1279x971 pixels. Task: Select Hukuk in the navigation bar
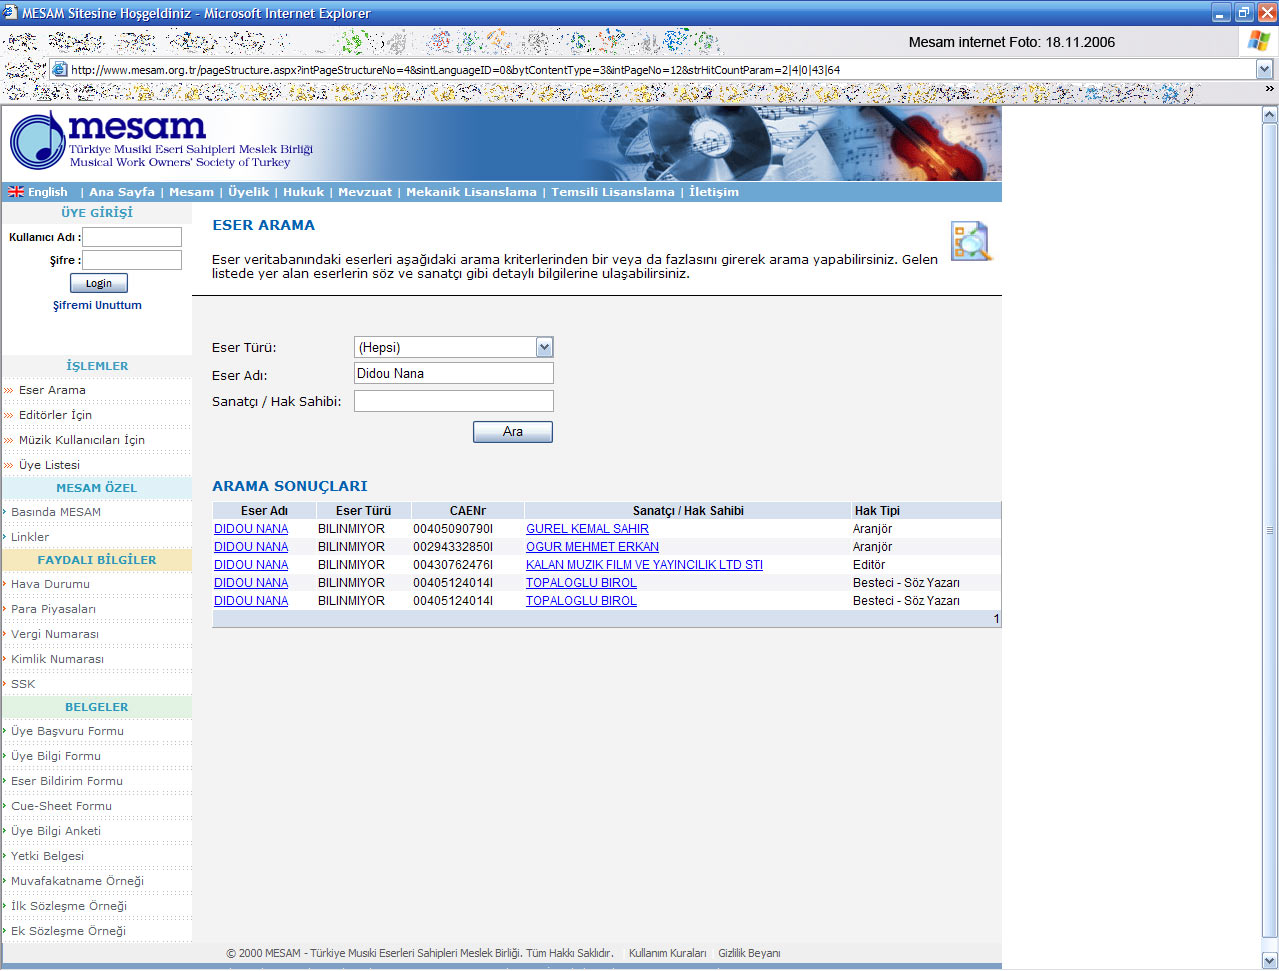(x=303, y=192)
